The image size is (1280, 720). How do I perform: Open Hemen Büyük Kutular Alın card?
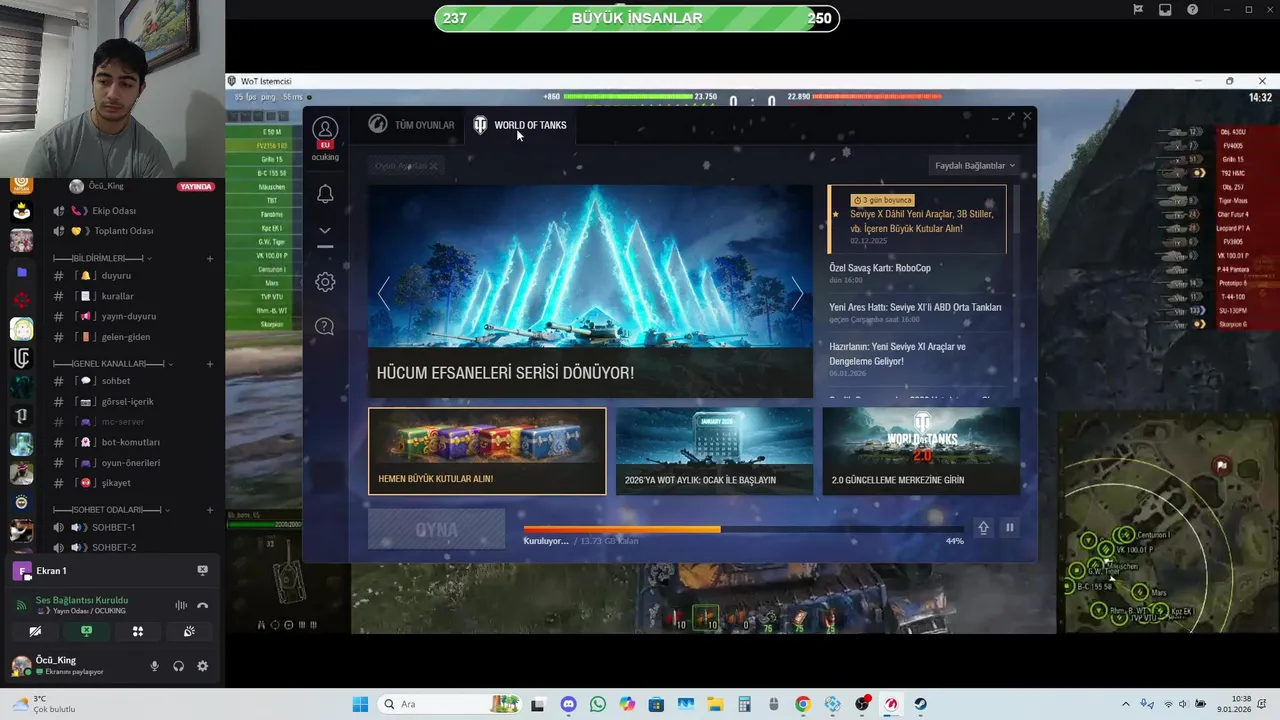click(x=487, y=451)
